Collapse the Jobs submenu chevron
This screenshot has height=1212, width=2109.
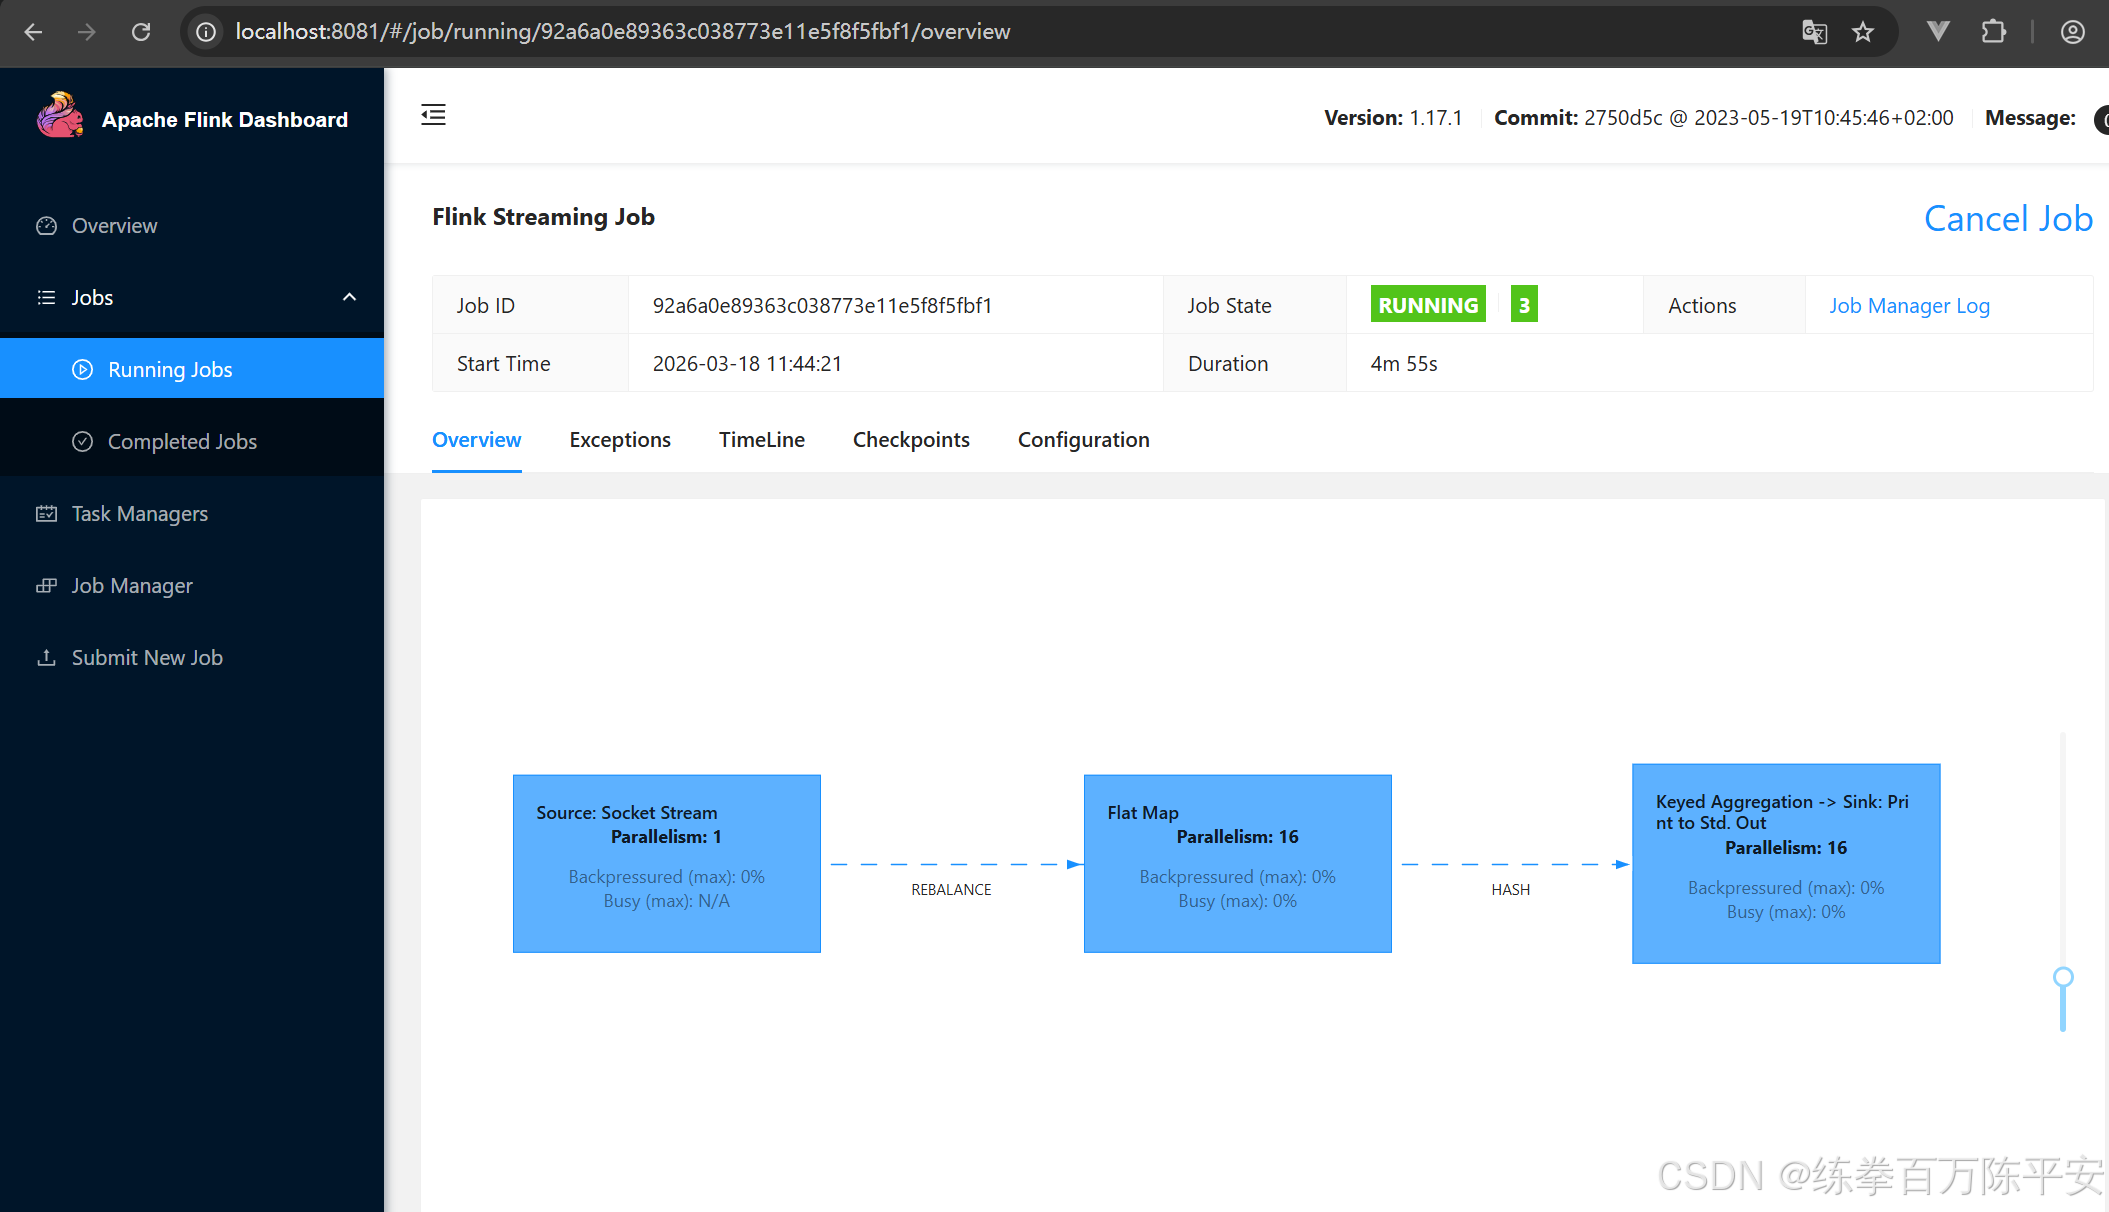click(x=349, y=297)
